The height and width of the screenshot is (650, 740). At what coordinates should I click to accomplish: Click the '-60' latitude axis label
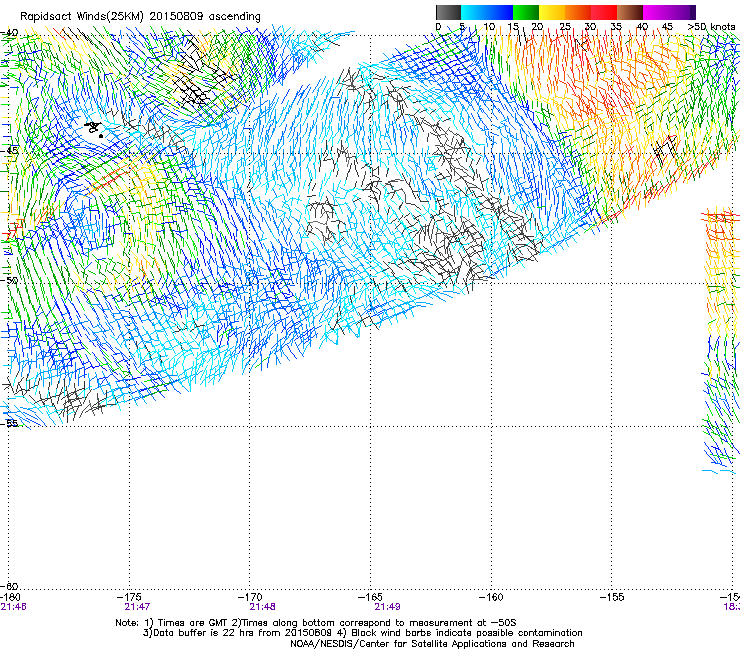[x=9, y=586]
